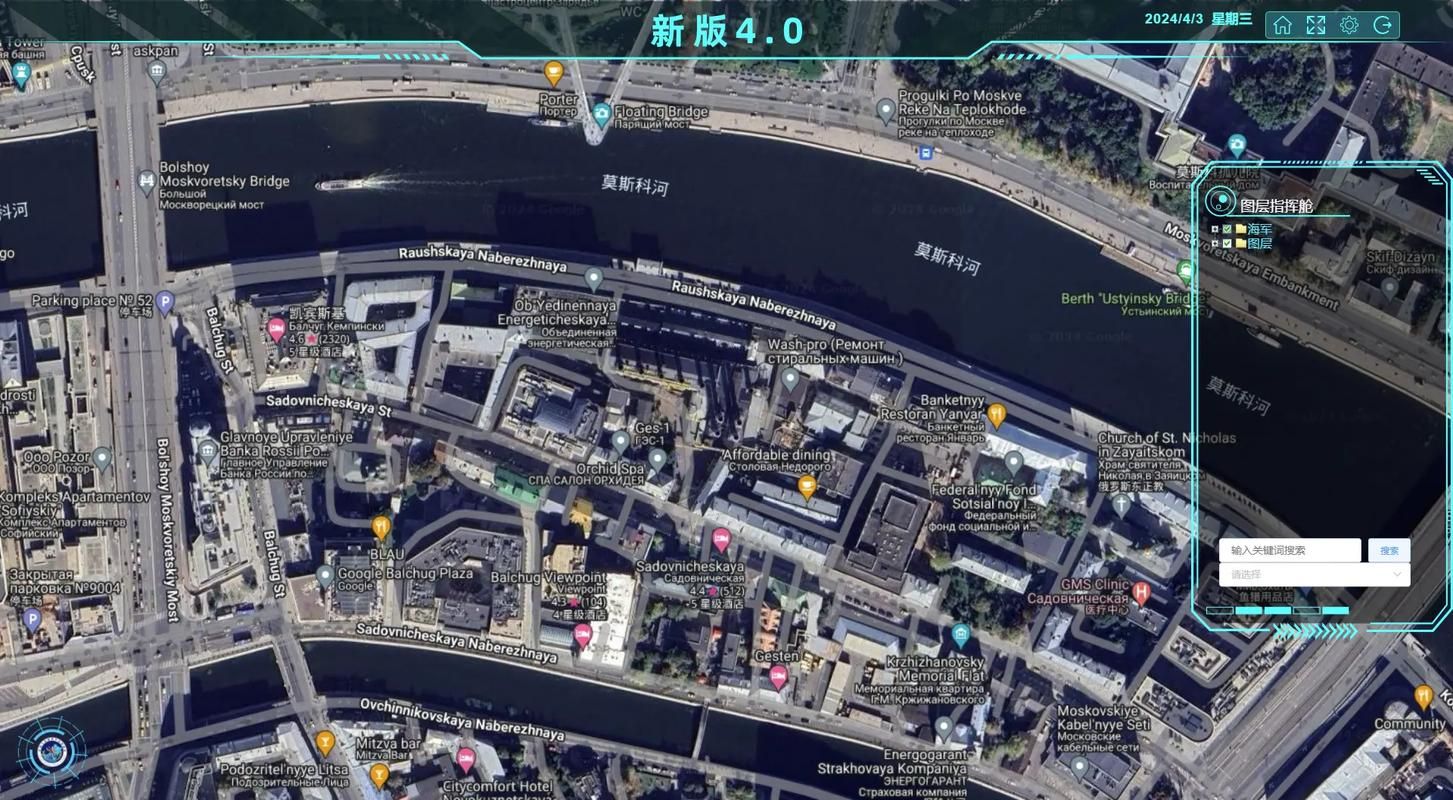Click the Sadovnicheskaya hotel label
The height and width of the screenshot is (800, 1453).
tap(689, 566)
